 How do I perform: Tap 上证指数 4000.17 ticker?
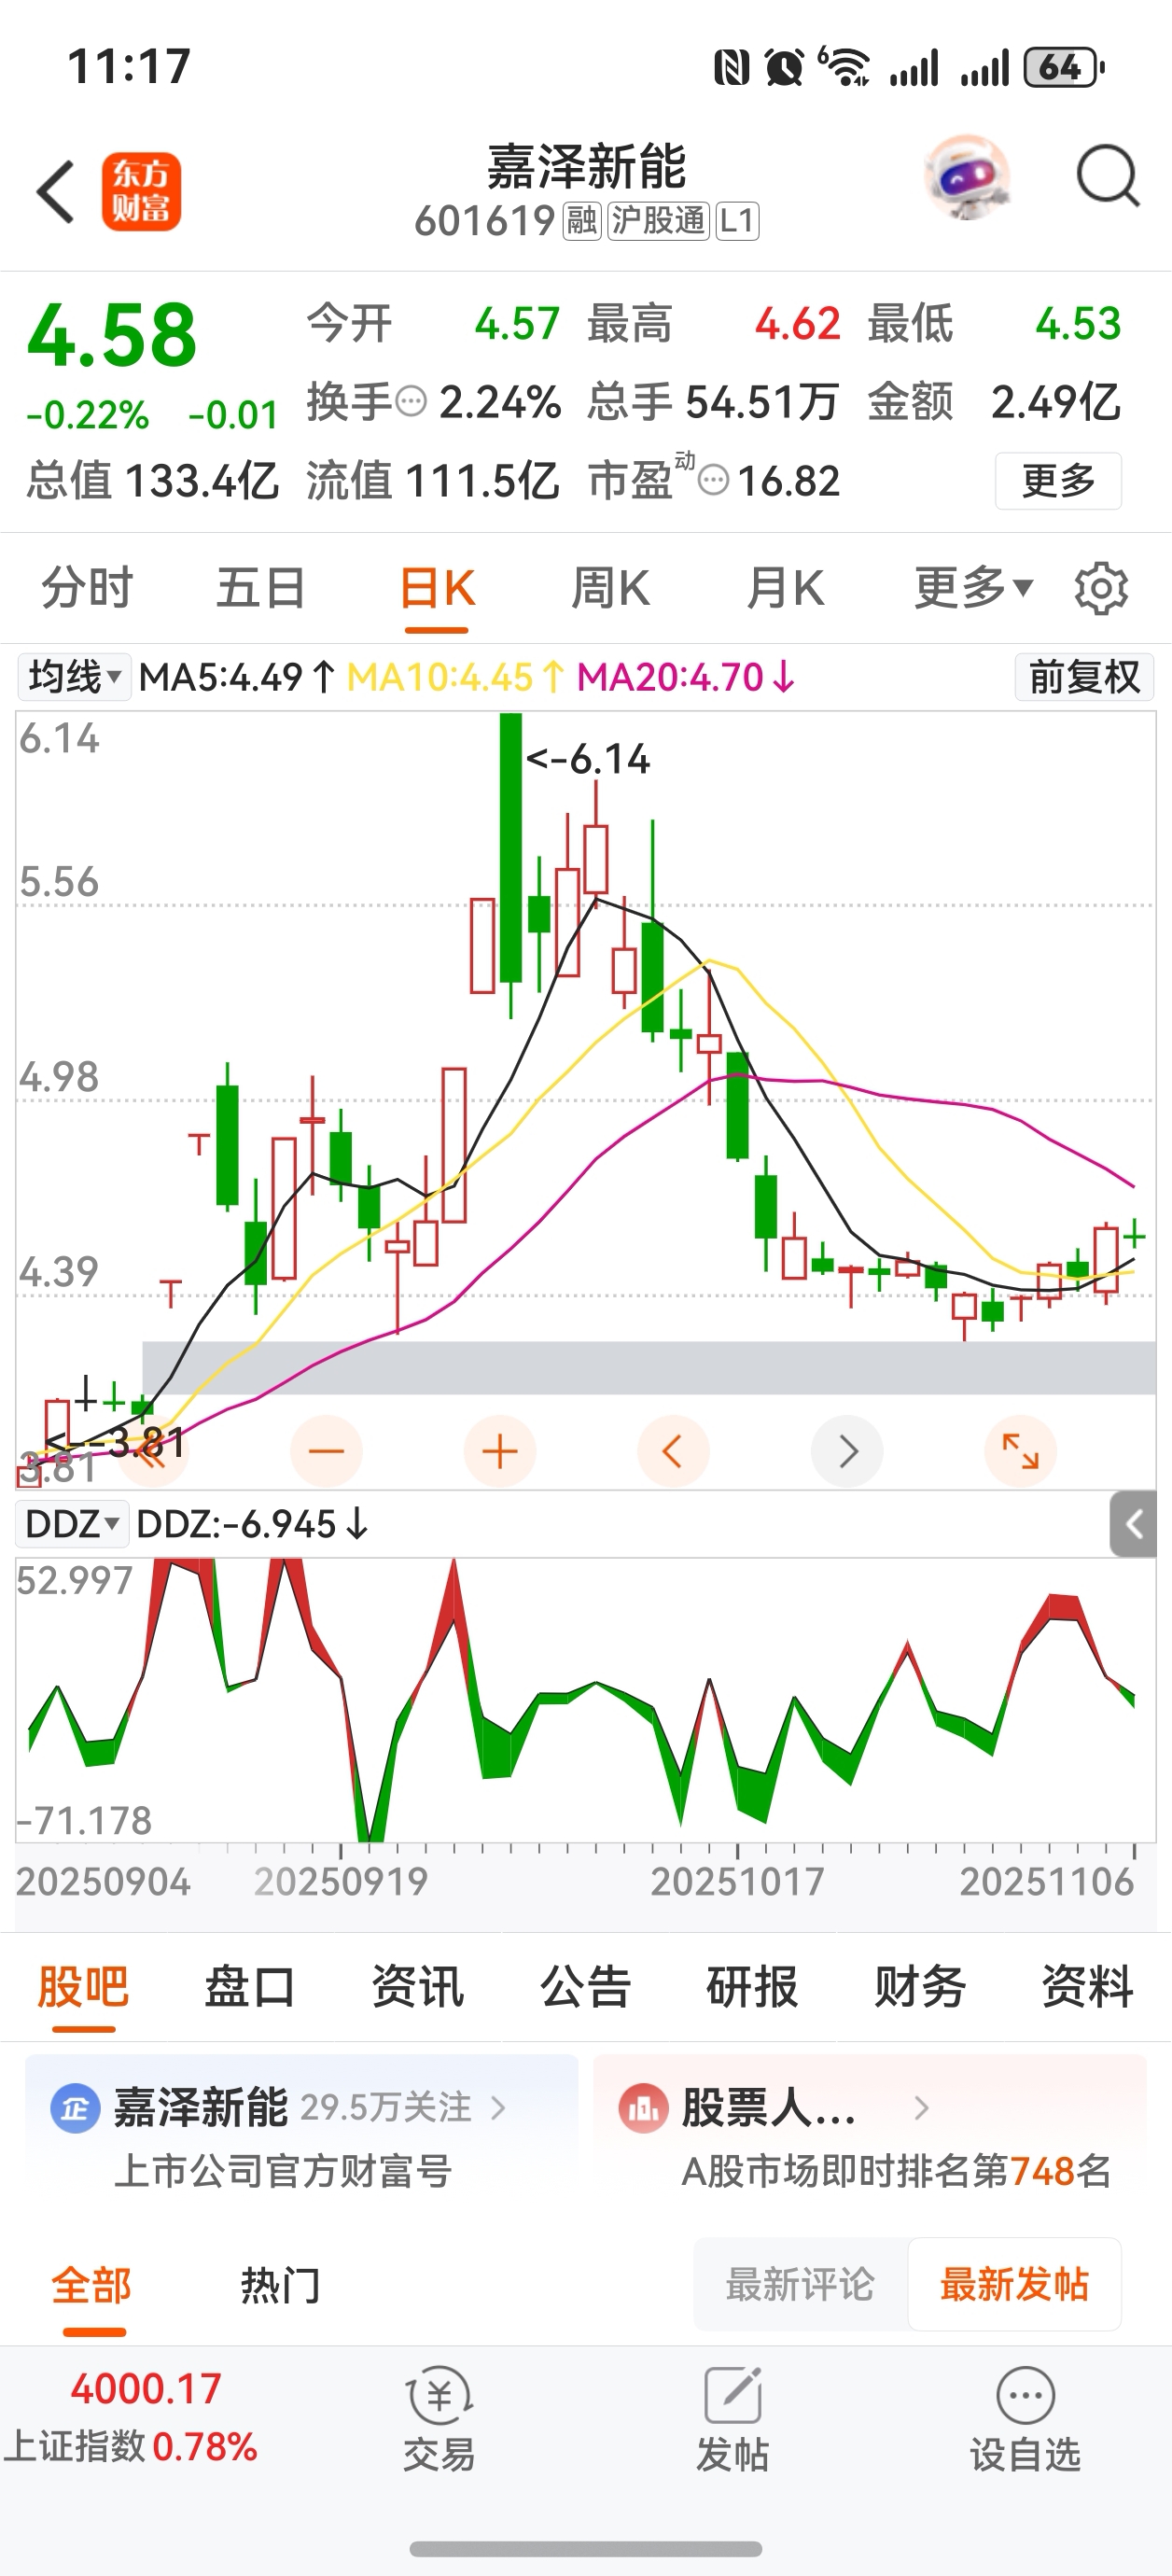131,2417
